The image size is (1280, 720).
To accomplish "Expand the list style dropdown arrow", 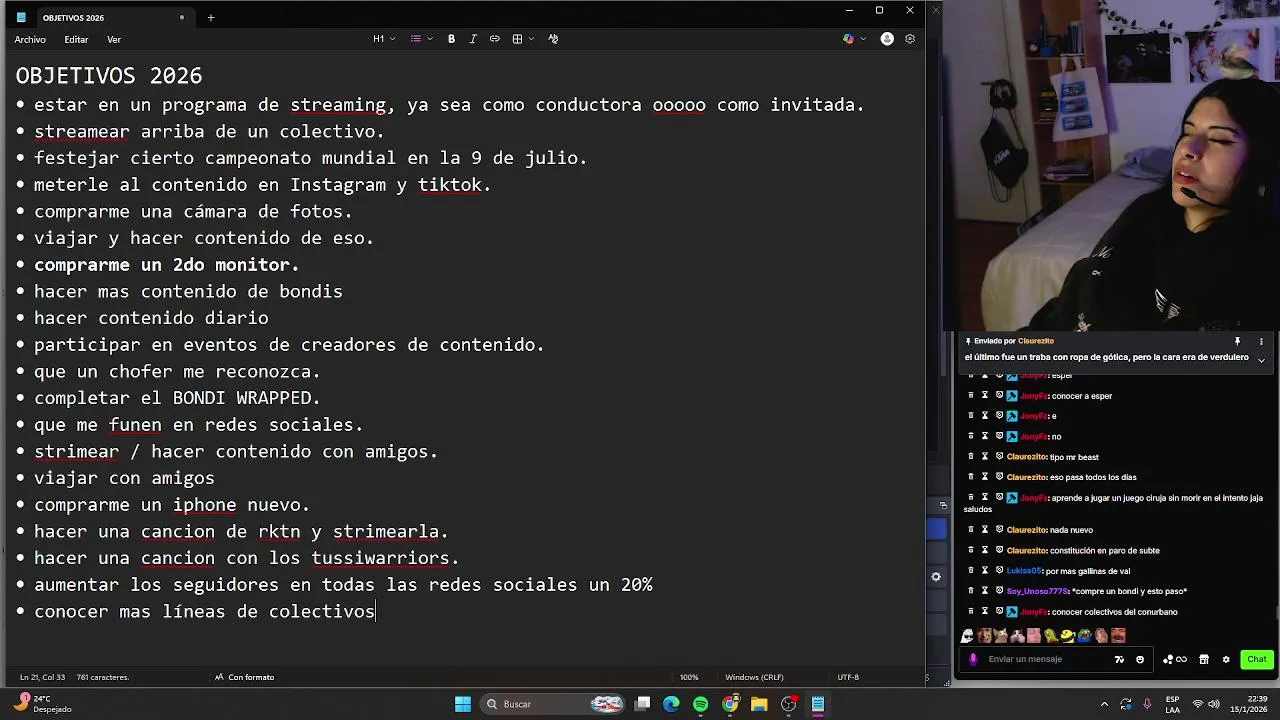I will [x=430, y=39].
